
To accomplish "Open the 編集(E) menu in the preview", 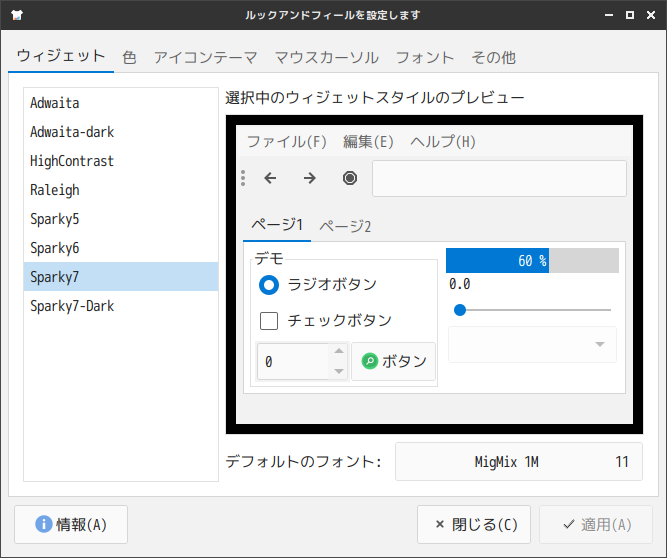I will (x=368, y=142).
